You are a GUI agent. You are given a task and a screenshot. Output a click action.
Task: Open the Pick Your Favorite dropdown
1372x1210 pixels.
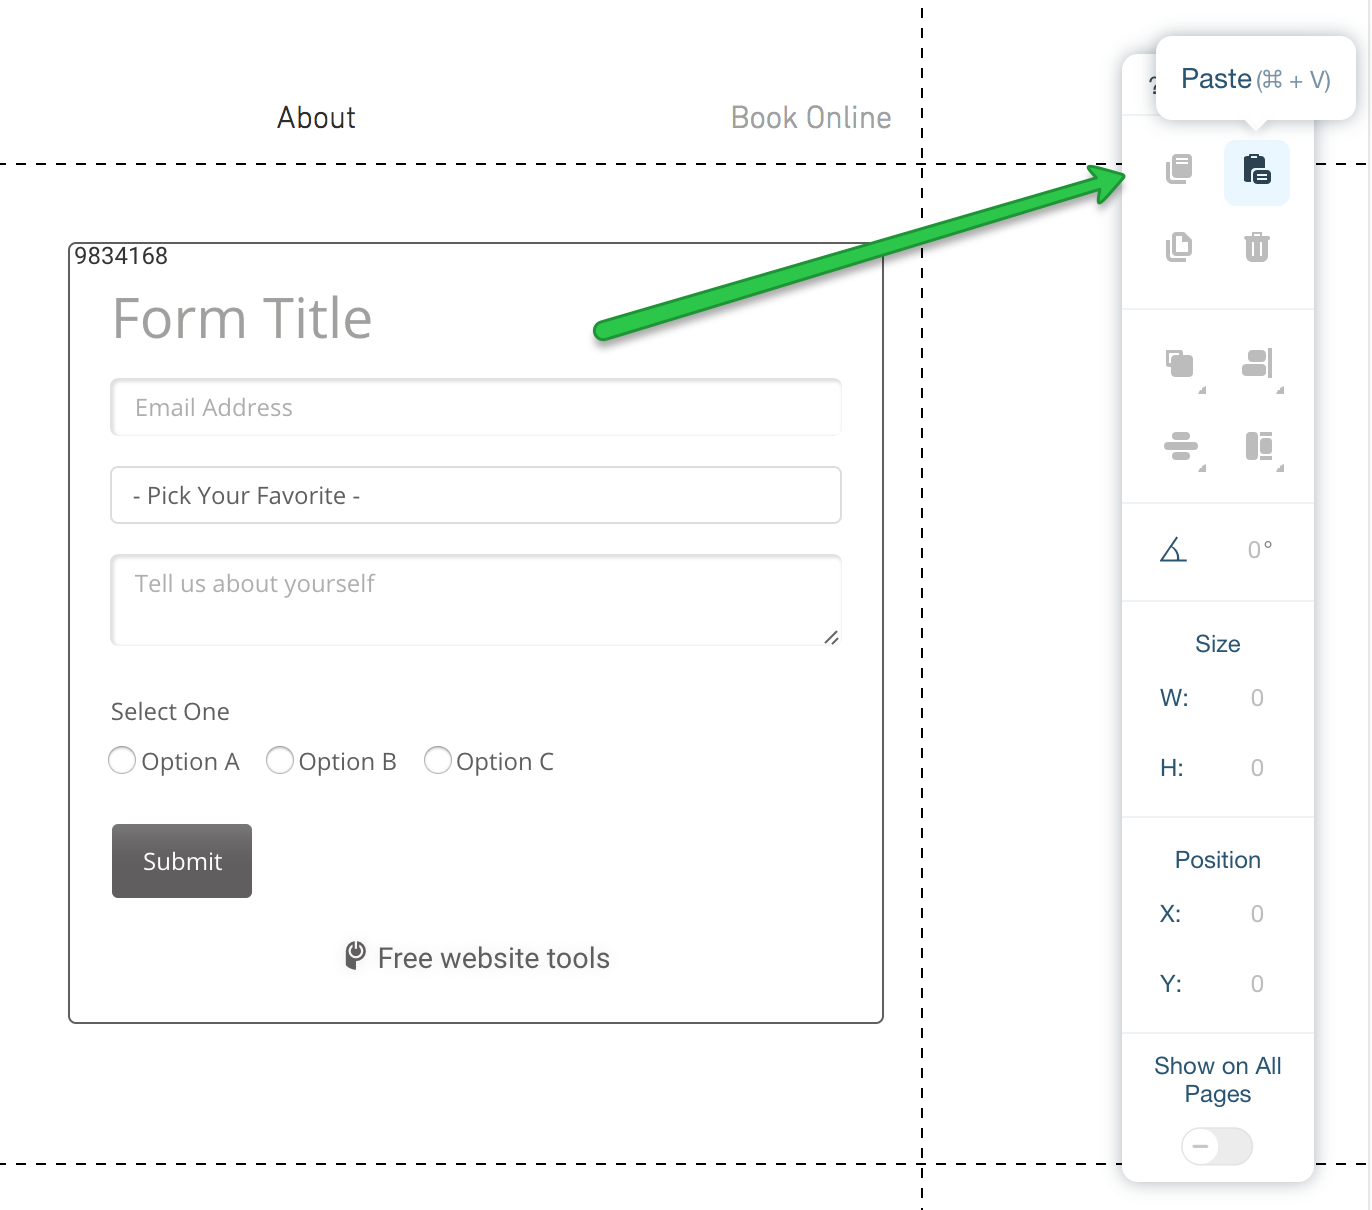476,495
